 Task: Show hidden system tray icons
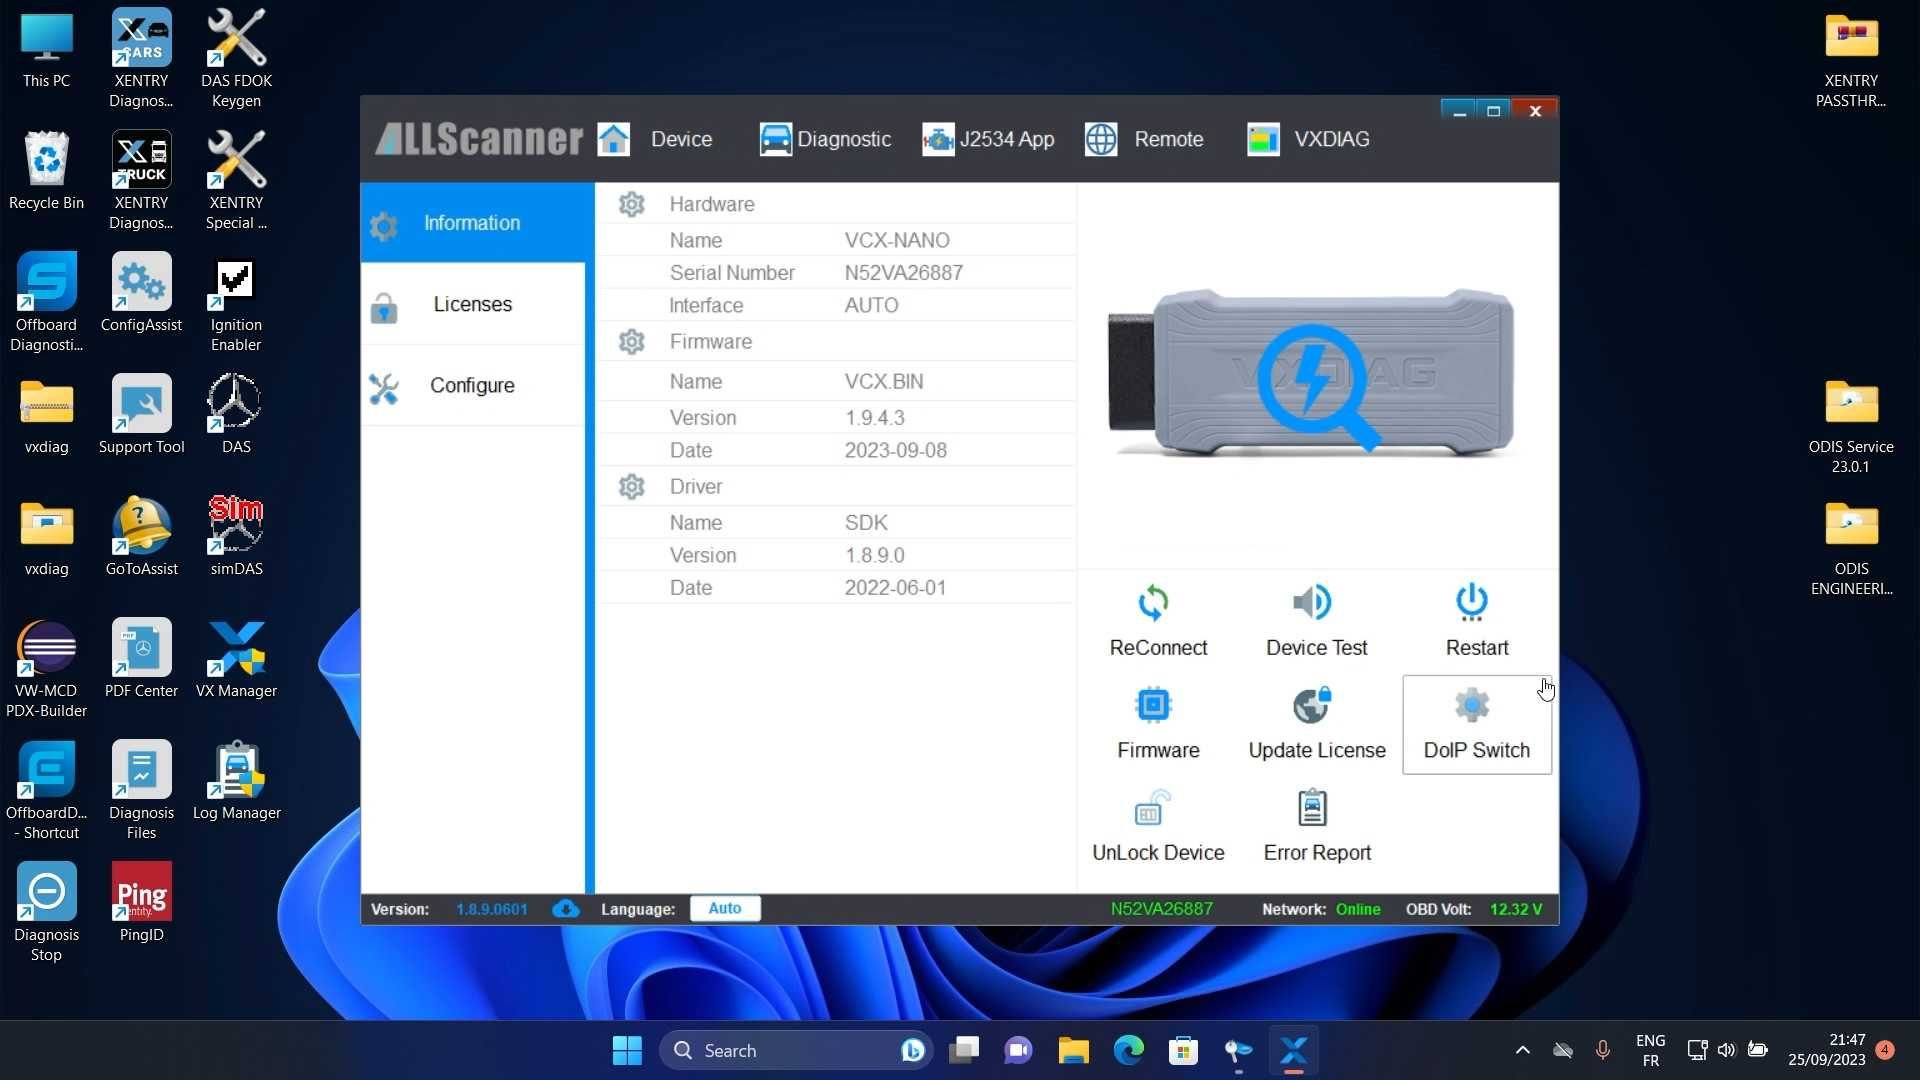[1522, 1050]
